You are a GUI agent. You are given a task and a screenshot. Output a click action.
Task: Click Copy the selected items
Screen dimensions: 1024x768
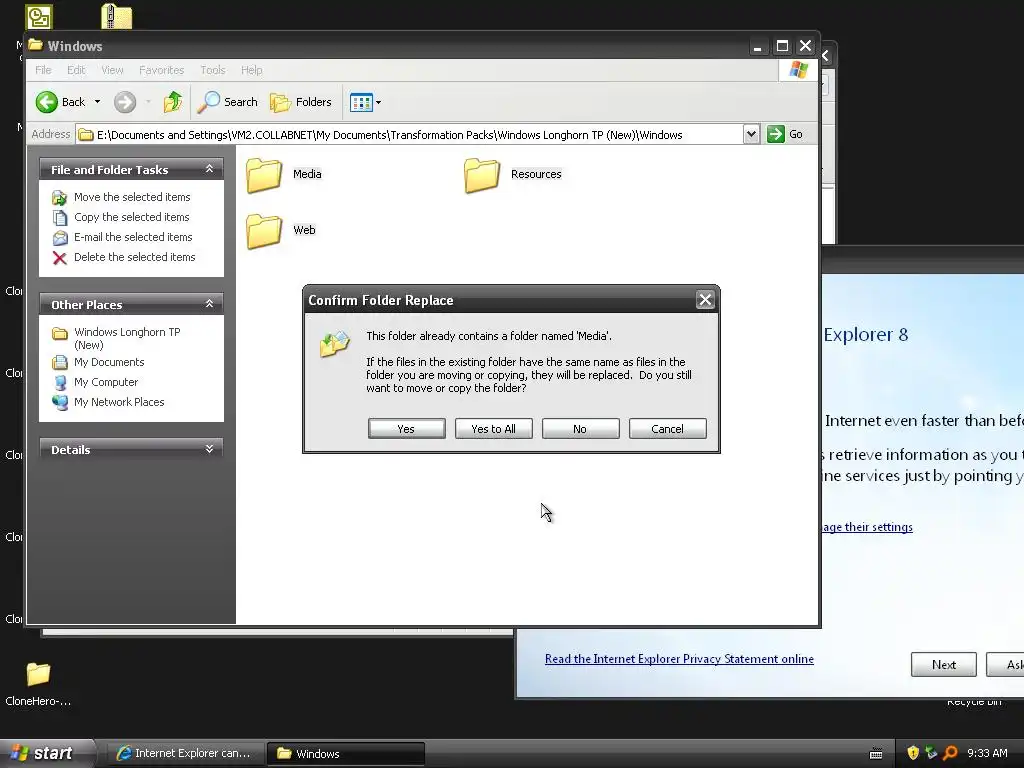(131, 217)
